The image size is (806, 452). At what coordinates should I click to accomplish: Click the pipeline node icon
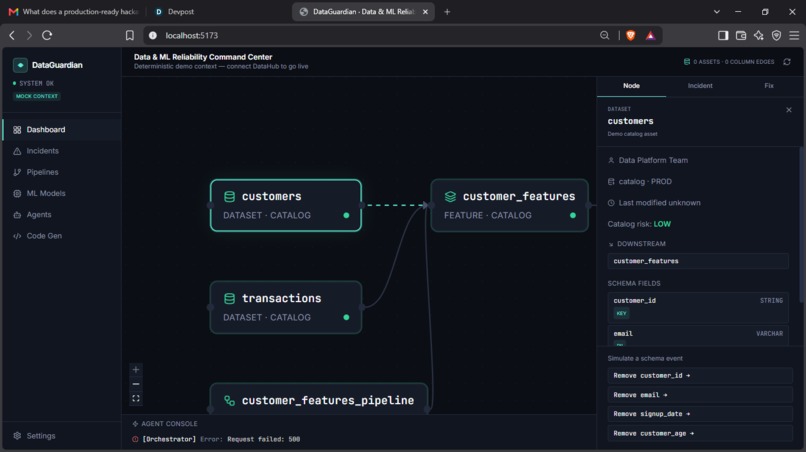229,401
